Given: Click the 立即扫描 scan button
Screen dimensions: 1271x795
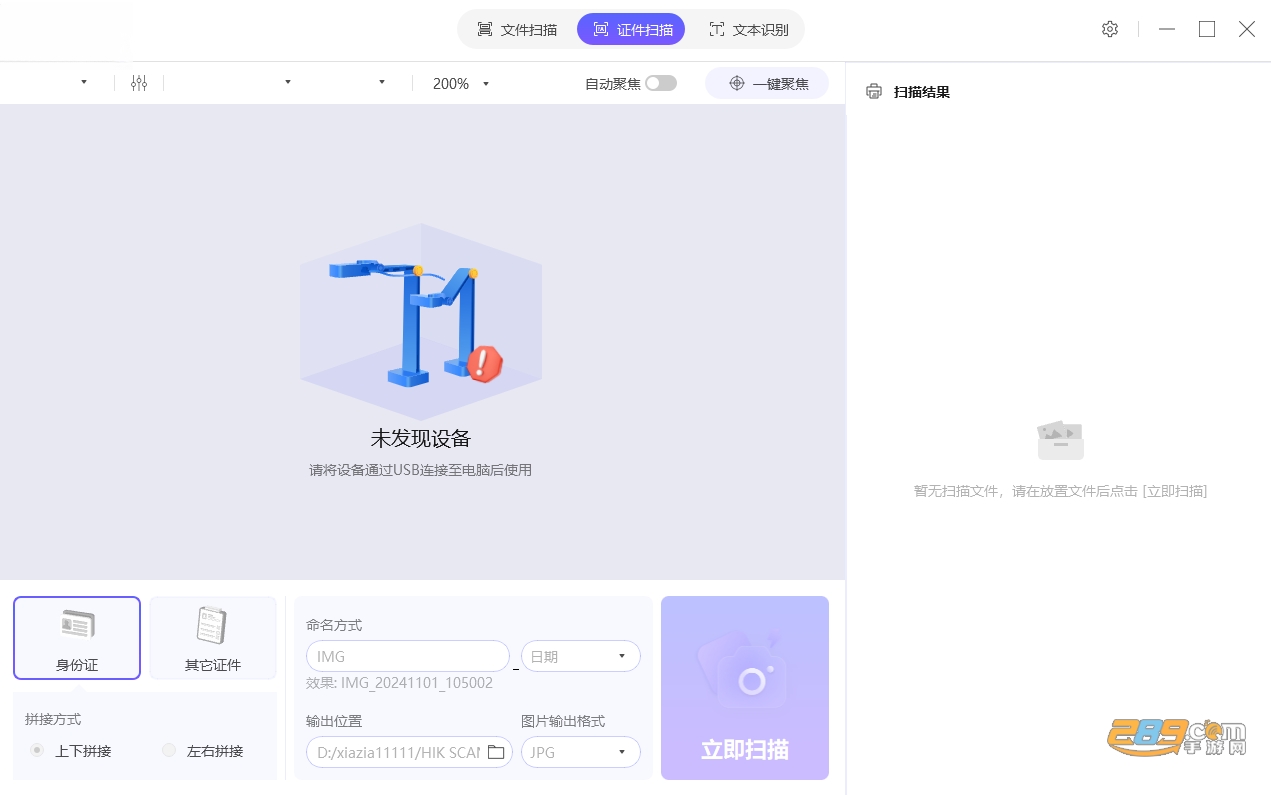Looking at the screenshot, I should [x=745, y=688].
